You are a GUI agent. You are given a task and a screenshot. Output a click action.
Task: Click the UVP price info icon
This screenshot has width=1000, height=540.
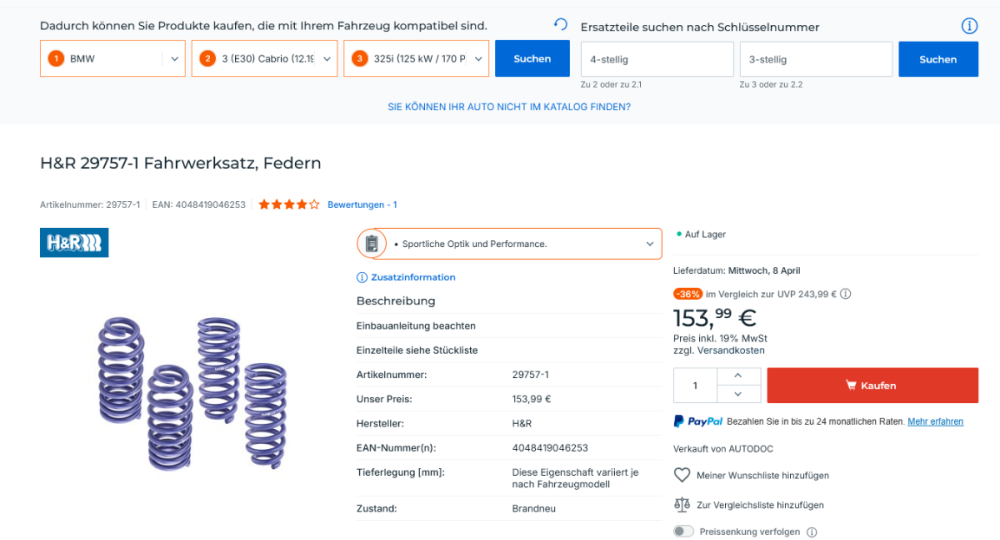tap(845, 294)
